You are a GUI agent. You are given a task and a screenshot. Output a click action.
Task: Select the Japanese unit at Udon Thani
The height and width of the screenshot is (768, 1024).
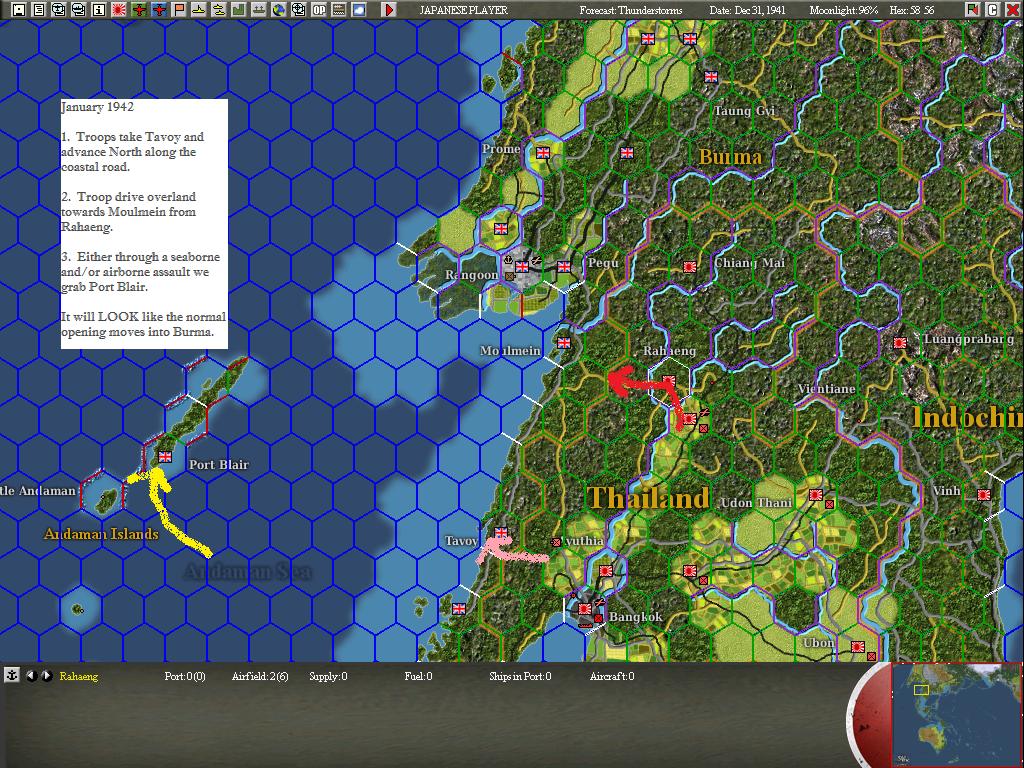point(815,494)
